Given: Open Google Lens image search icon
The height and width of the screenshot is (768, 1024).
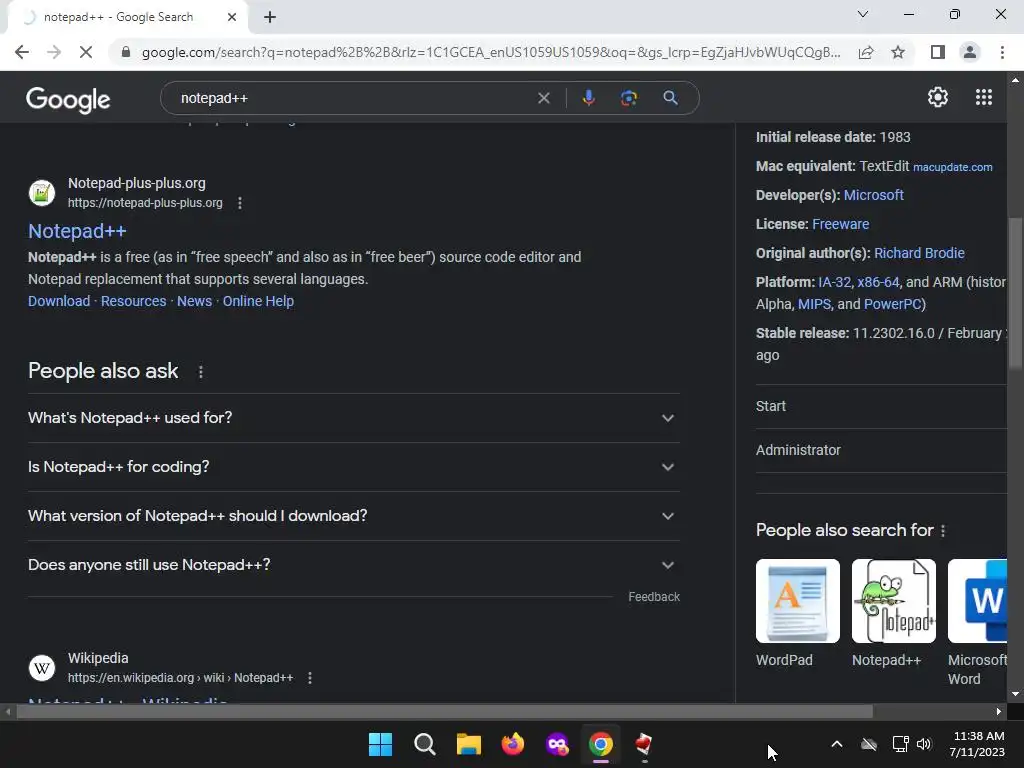Looking at the screenshot, I should tap(629, 98).
